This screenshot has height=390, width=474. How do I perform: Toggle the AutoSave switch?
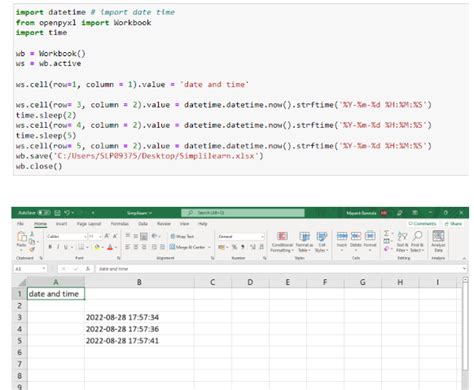click(44, 213)
